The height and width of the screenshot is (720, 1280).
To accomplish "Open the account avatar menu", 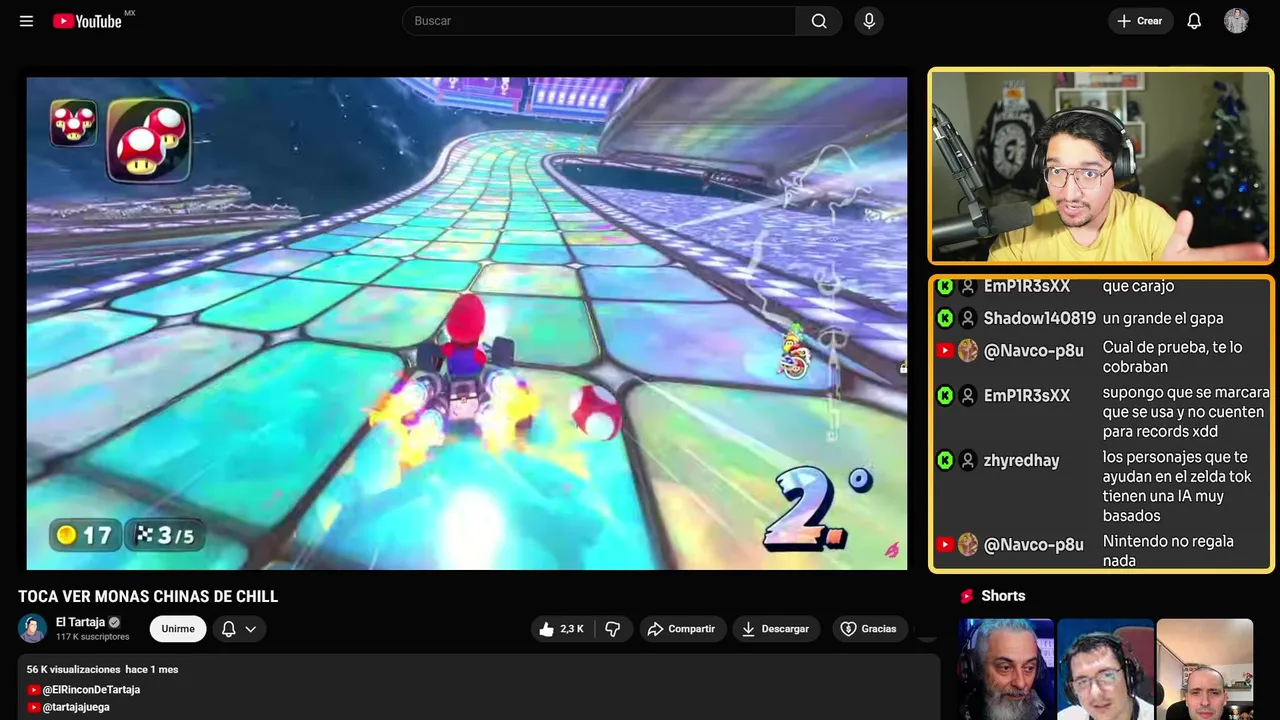I will pyautogui.click(x=1236, y=21).
